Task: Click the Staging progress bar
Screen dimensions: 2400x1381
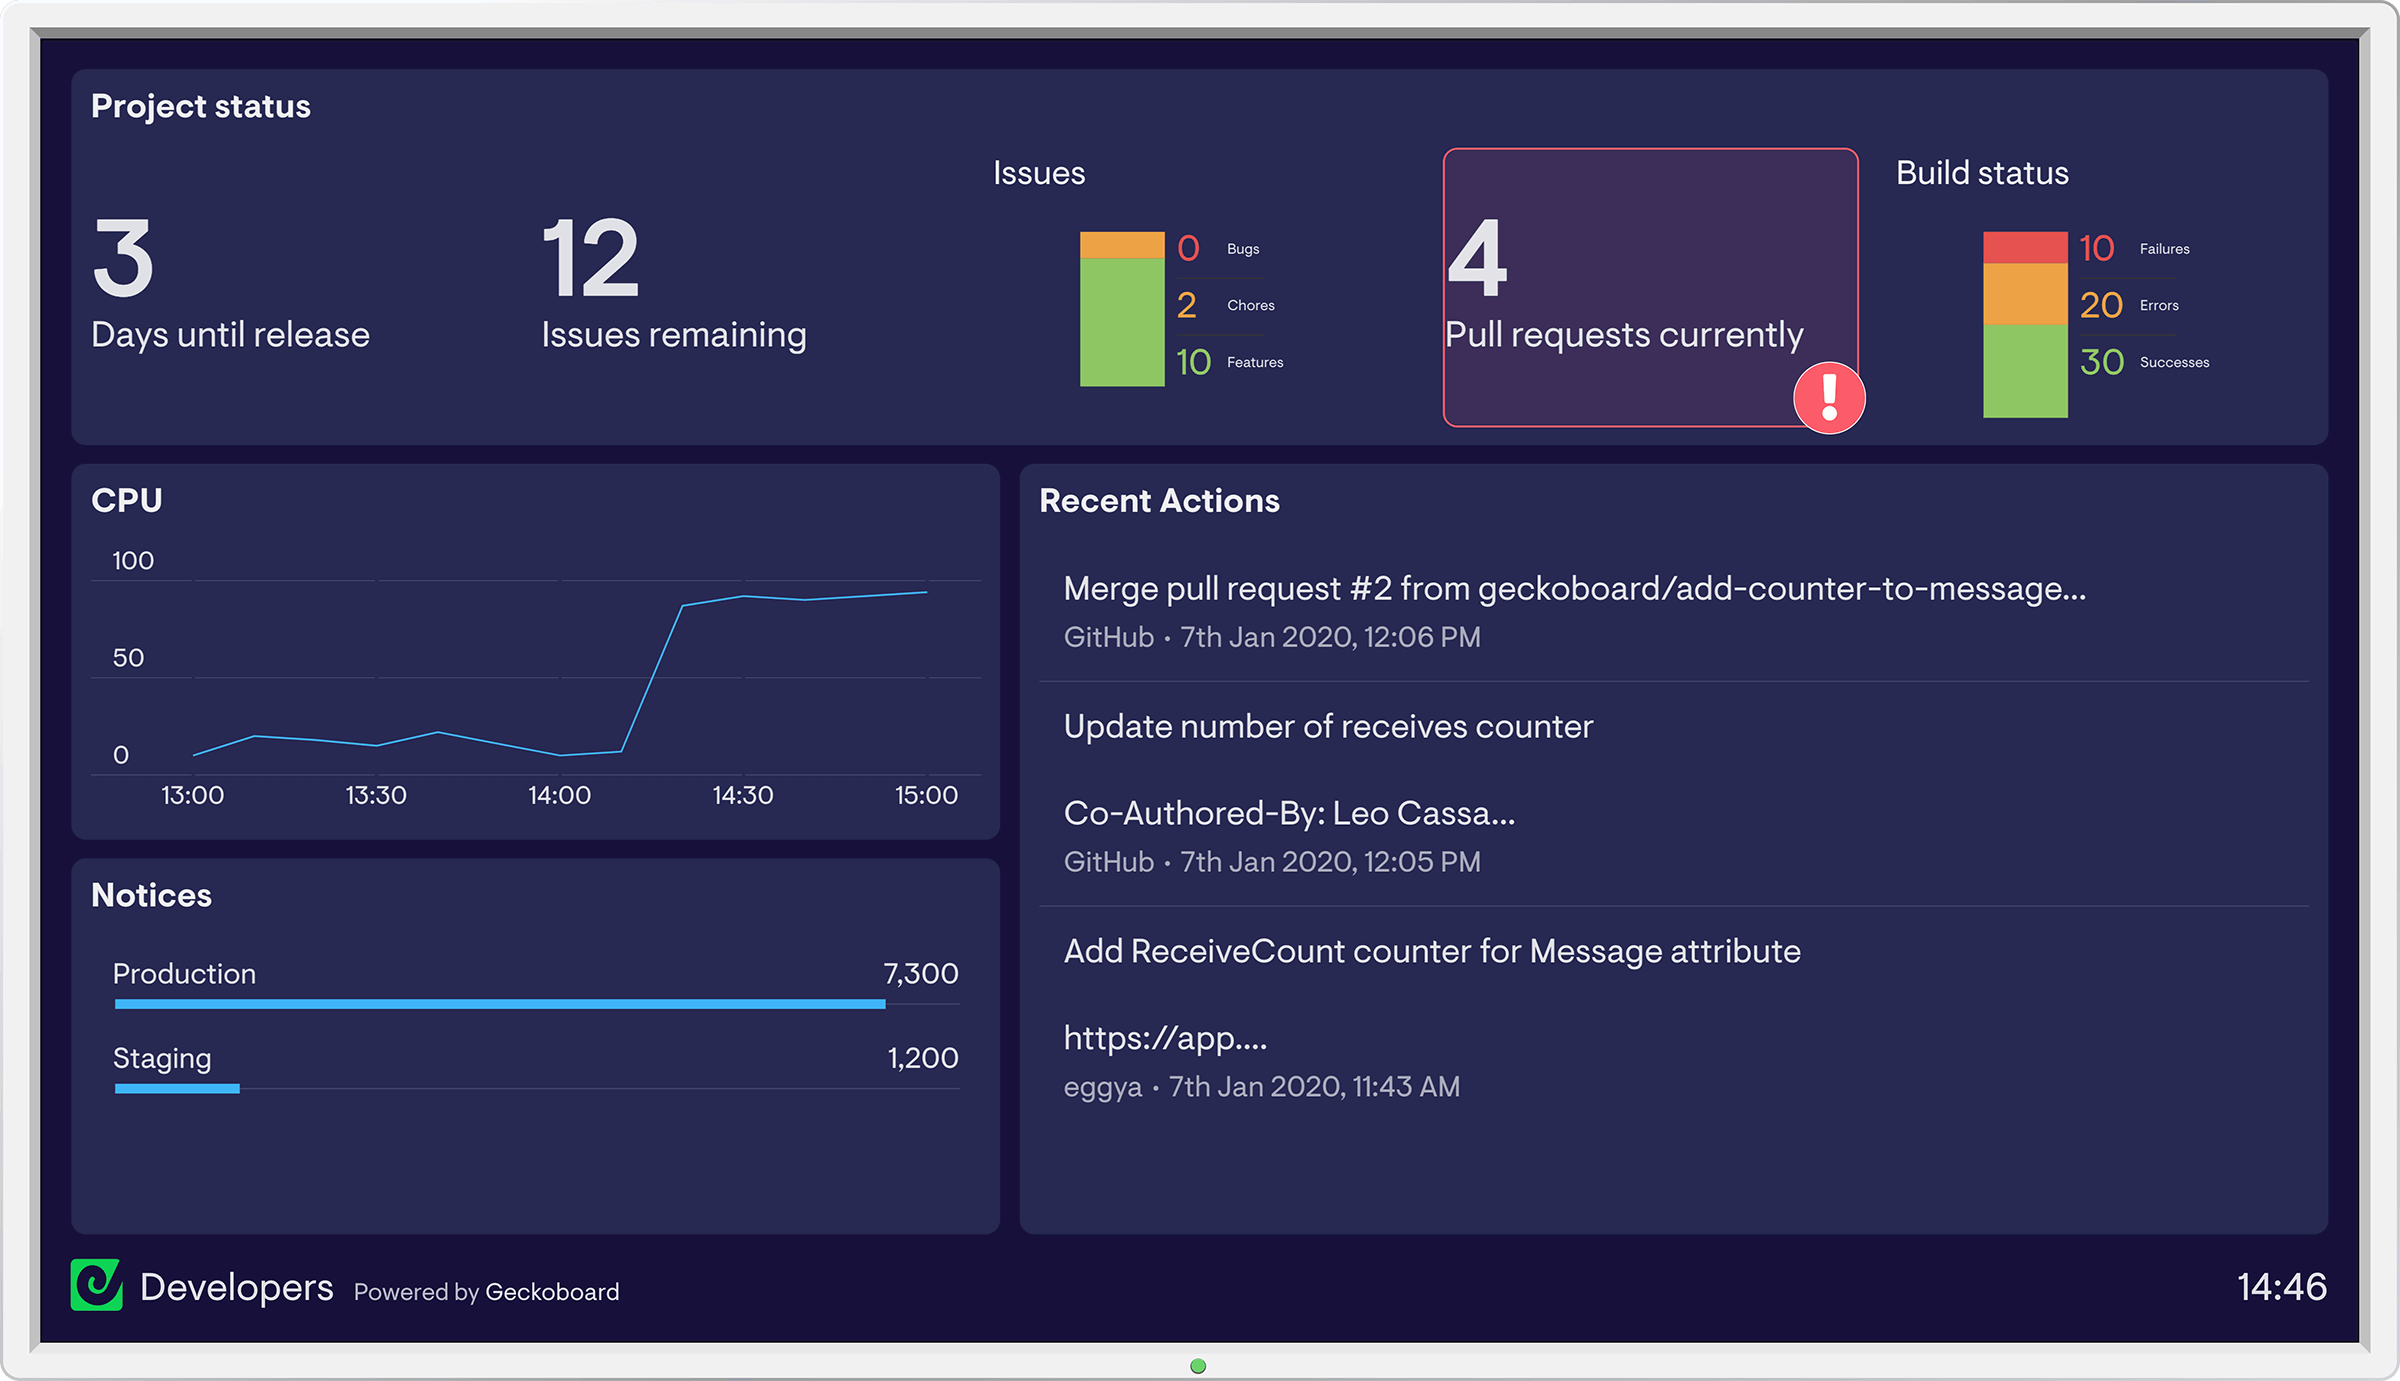Action: (x=176, y=1089)
